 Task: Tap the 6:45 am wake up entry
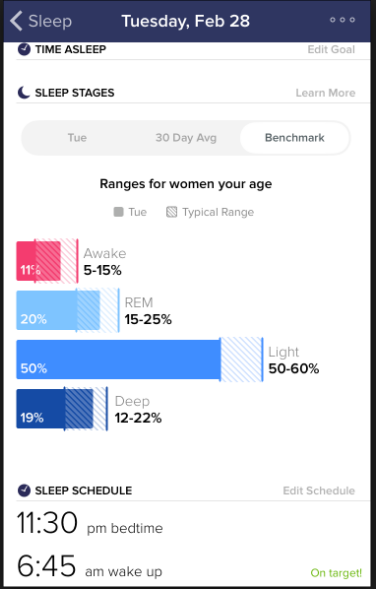pyautogui.click(x=89, y=566)
